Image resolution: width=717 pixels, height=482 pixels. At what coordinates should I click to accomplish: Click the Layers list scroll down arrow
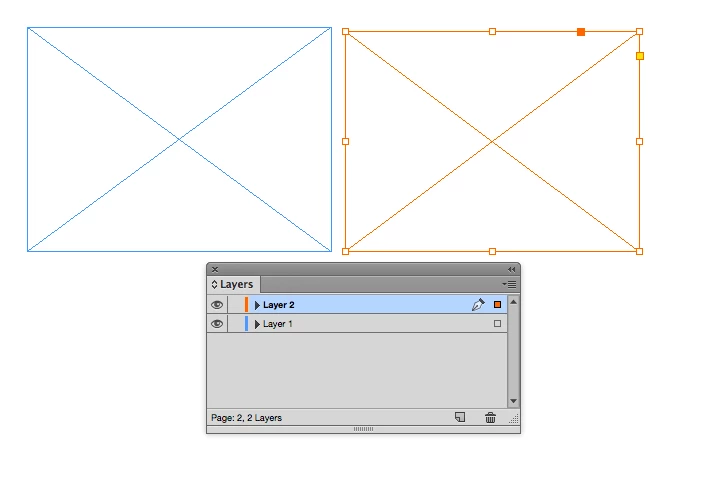coord(514,401)
